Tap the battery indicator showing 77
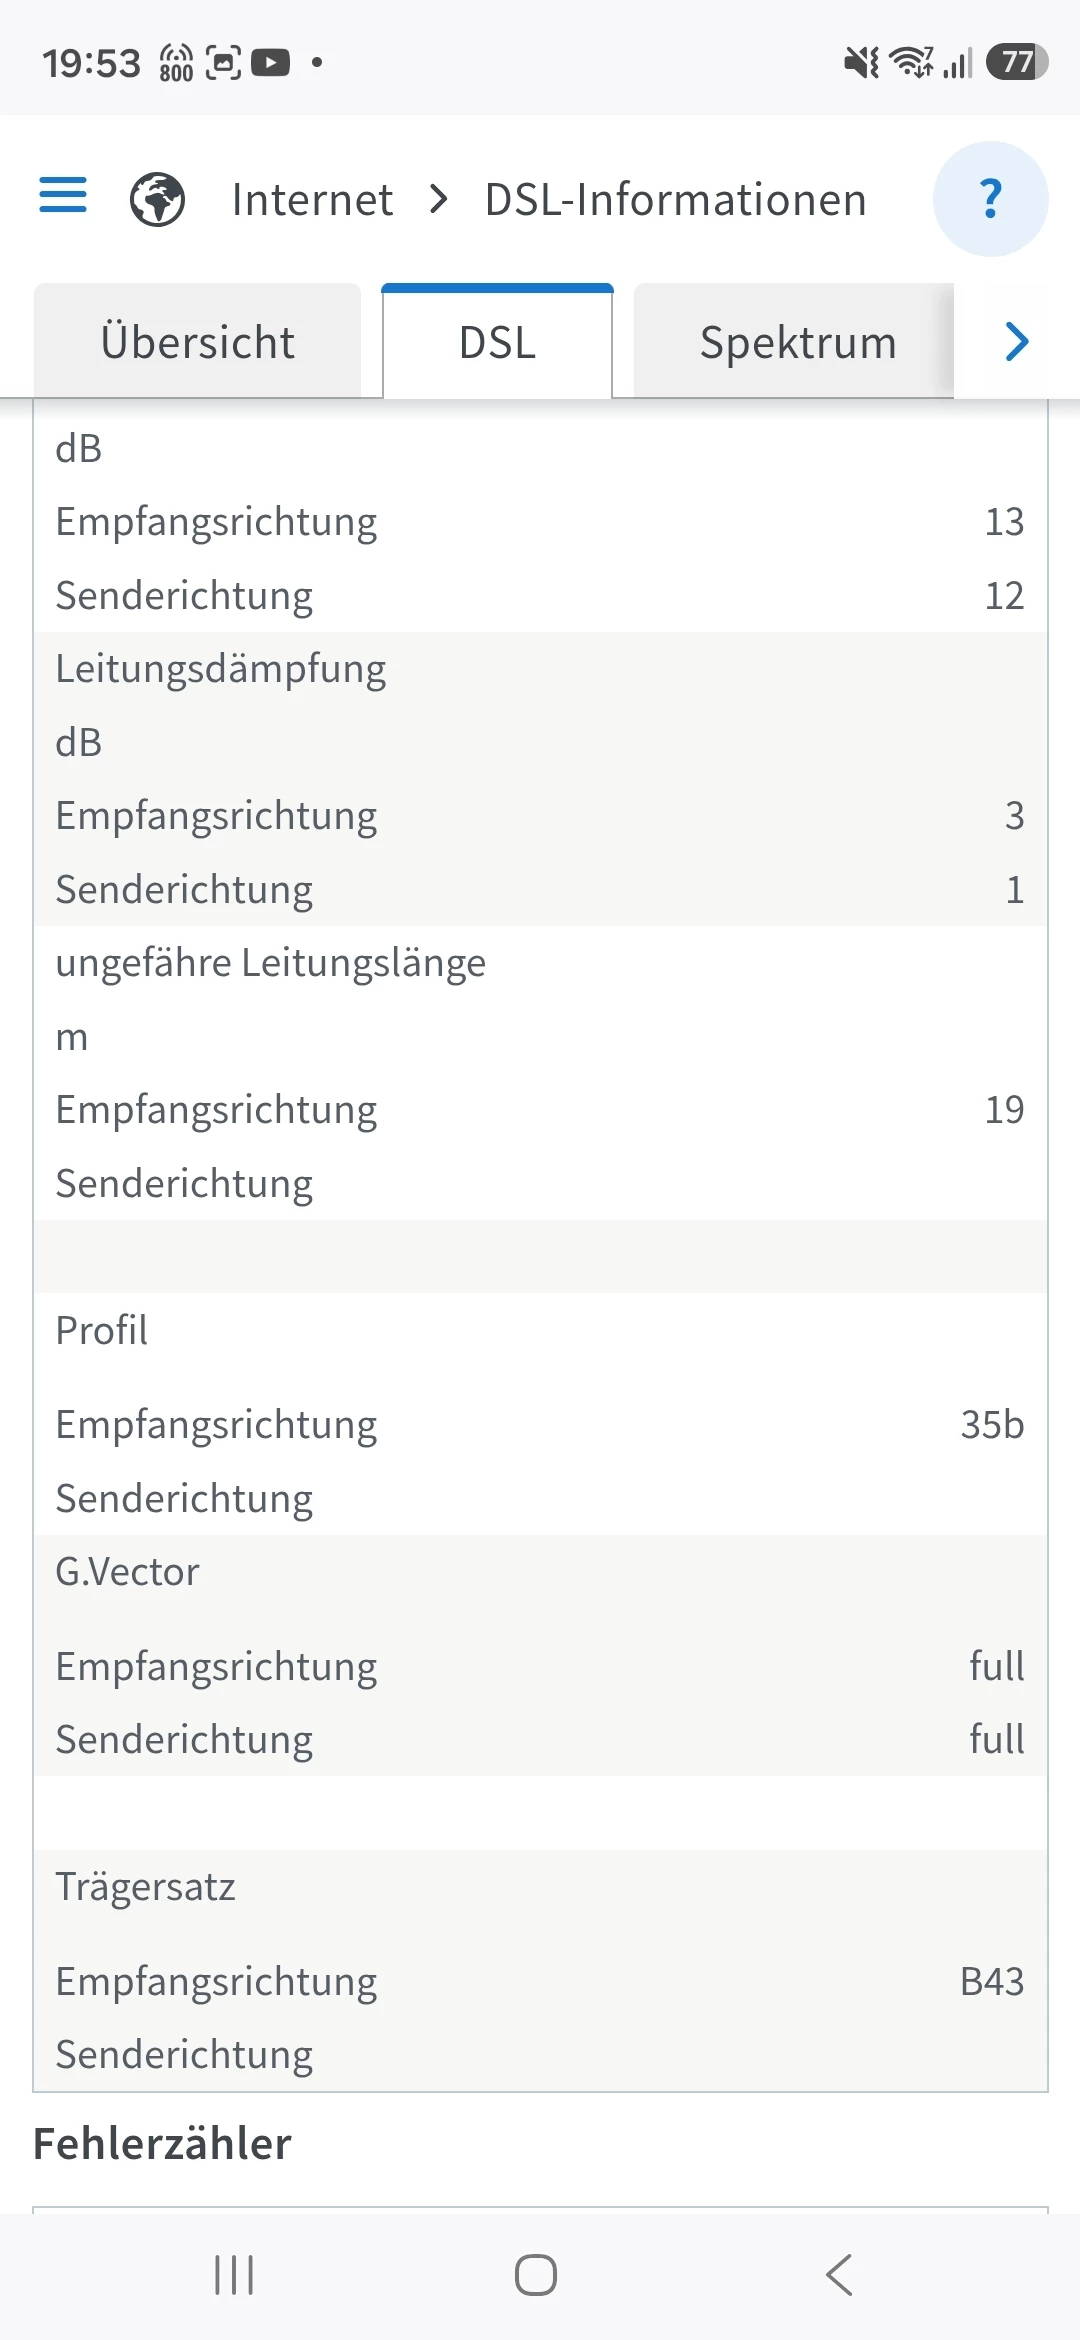The height and width of the screenshot is (2340, 1080). pyautogui.click(x=1017, y=62)
